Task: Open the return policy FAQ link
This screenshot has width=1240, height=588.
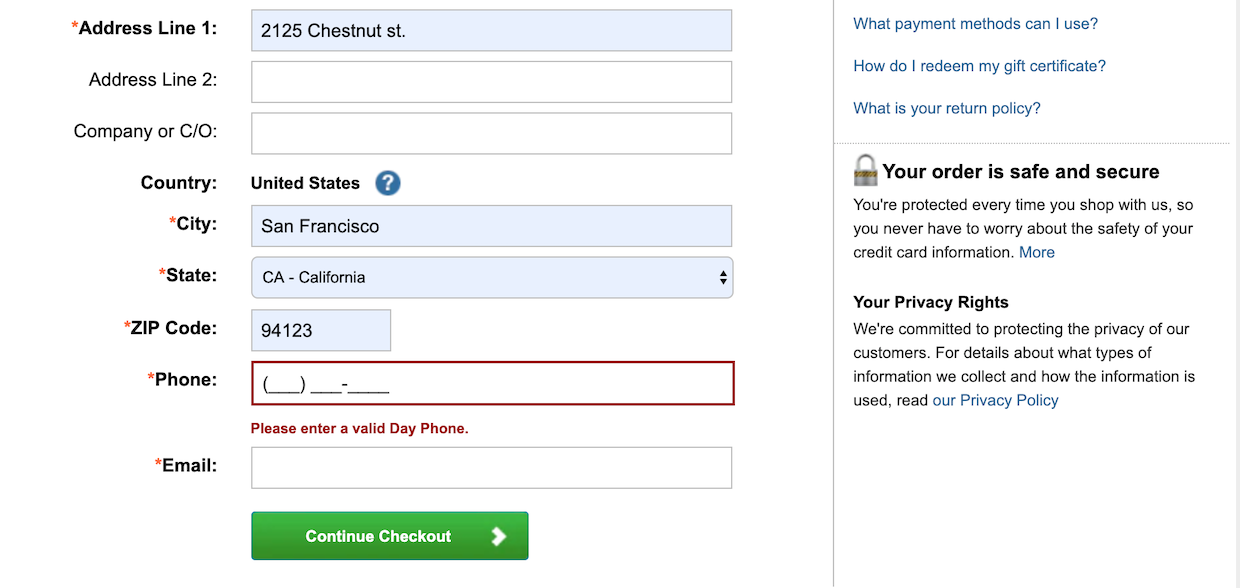Action: click(946, 107)
